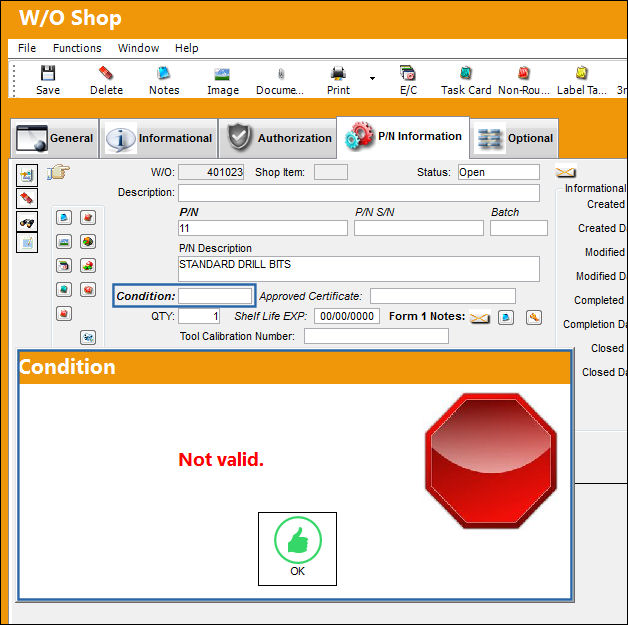Viewport: 628px width, 625px height.
Task: Click the Condition input field
Action: coord(215,296)
